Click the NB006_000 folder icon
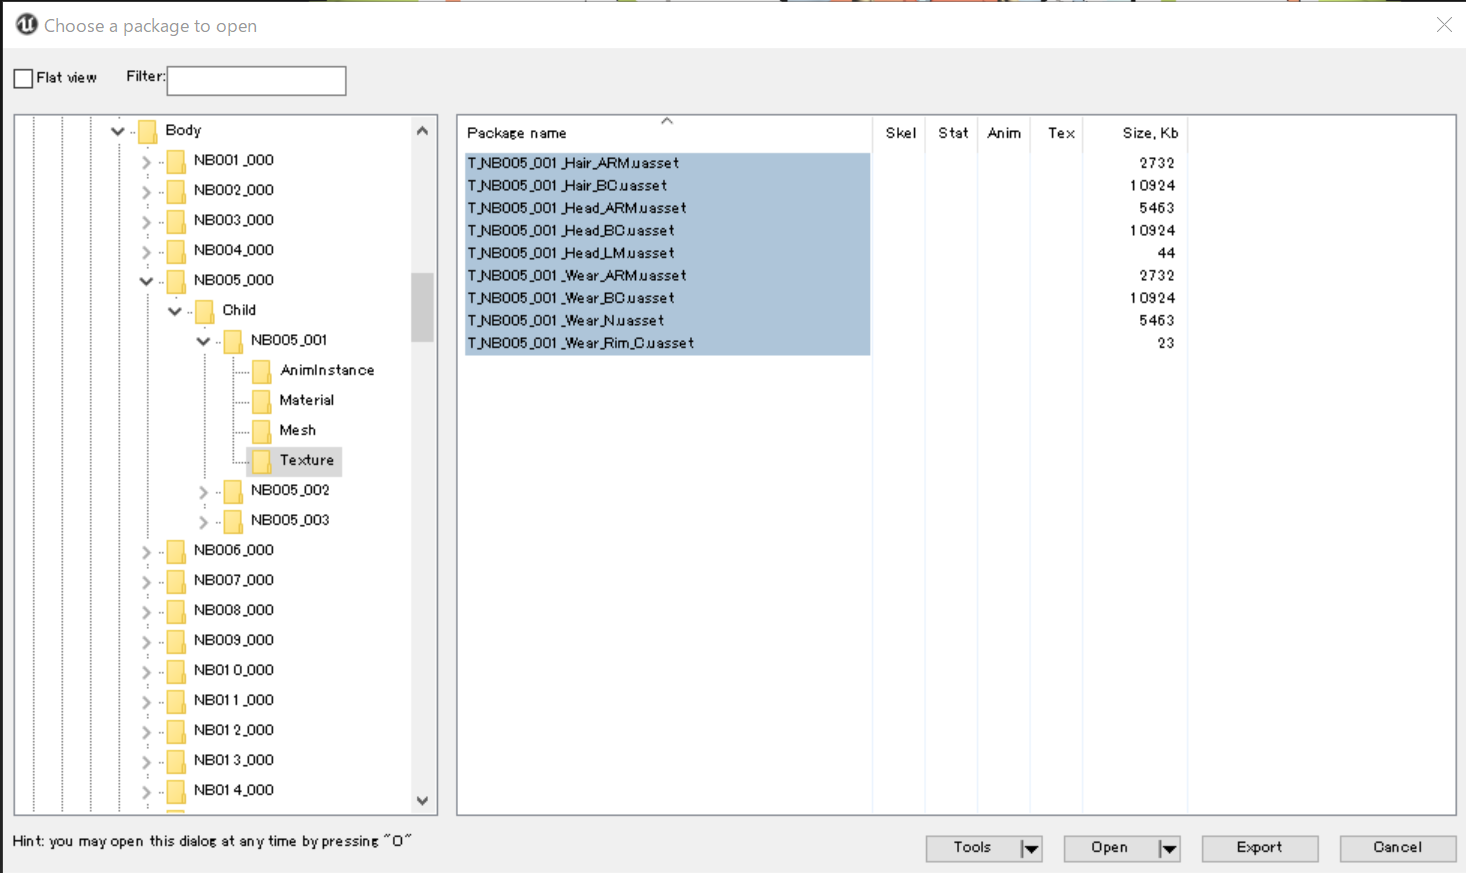This screenshot has height=873, width=1466. click(176, 551)
